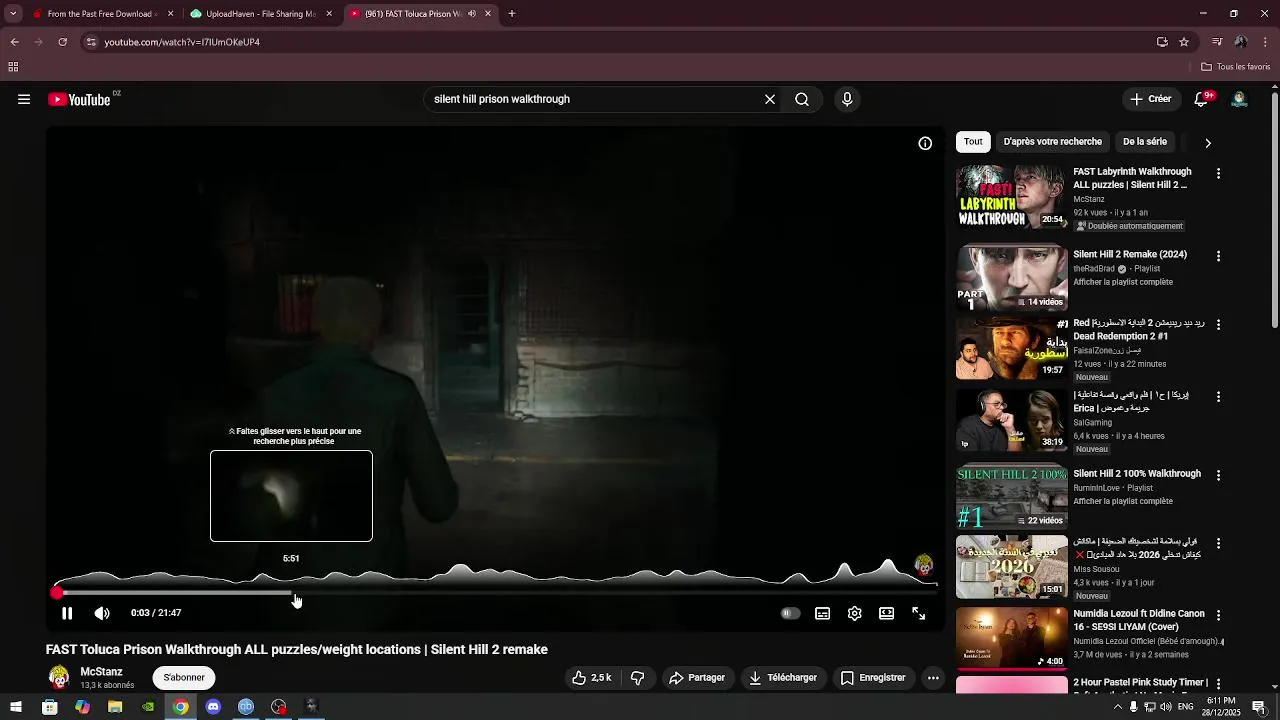Open options for FAST Labyrinth Walkthrough video
Image resolution: width=1280 pixels, height=720 pixels.
1218,173
